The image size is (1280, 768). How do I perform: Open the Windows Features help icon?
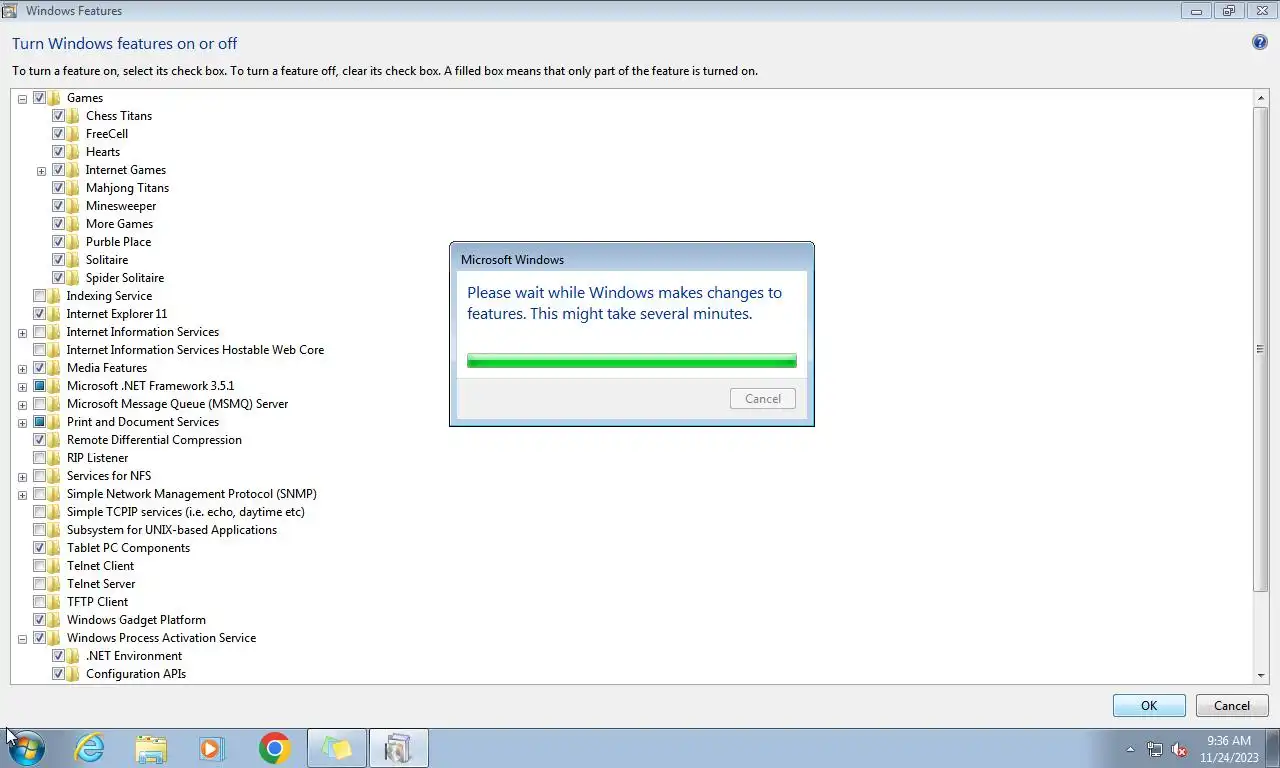click(1260, 43)
